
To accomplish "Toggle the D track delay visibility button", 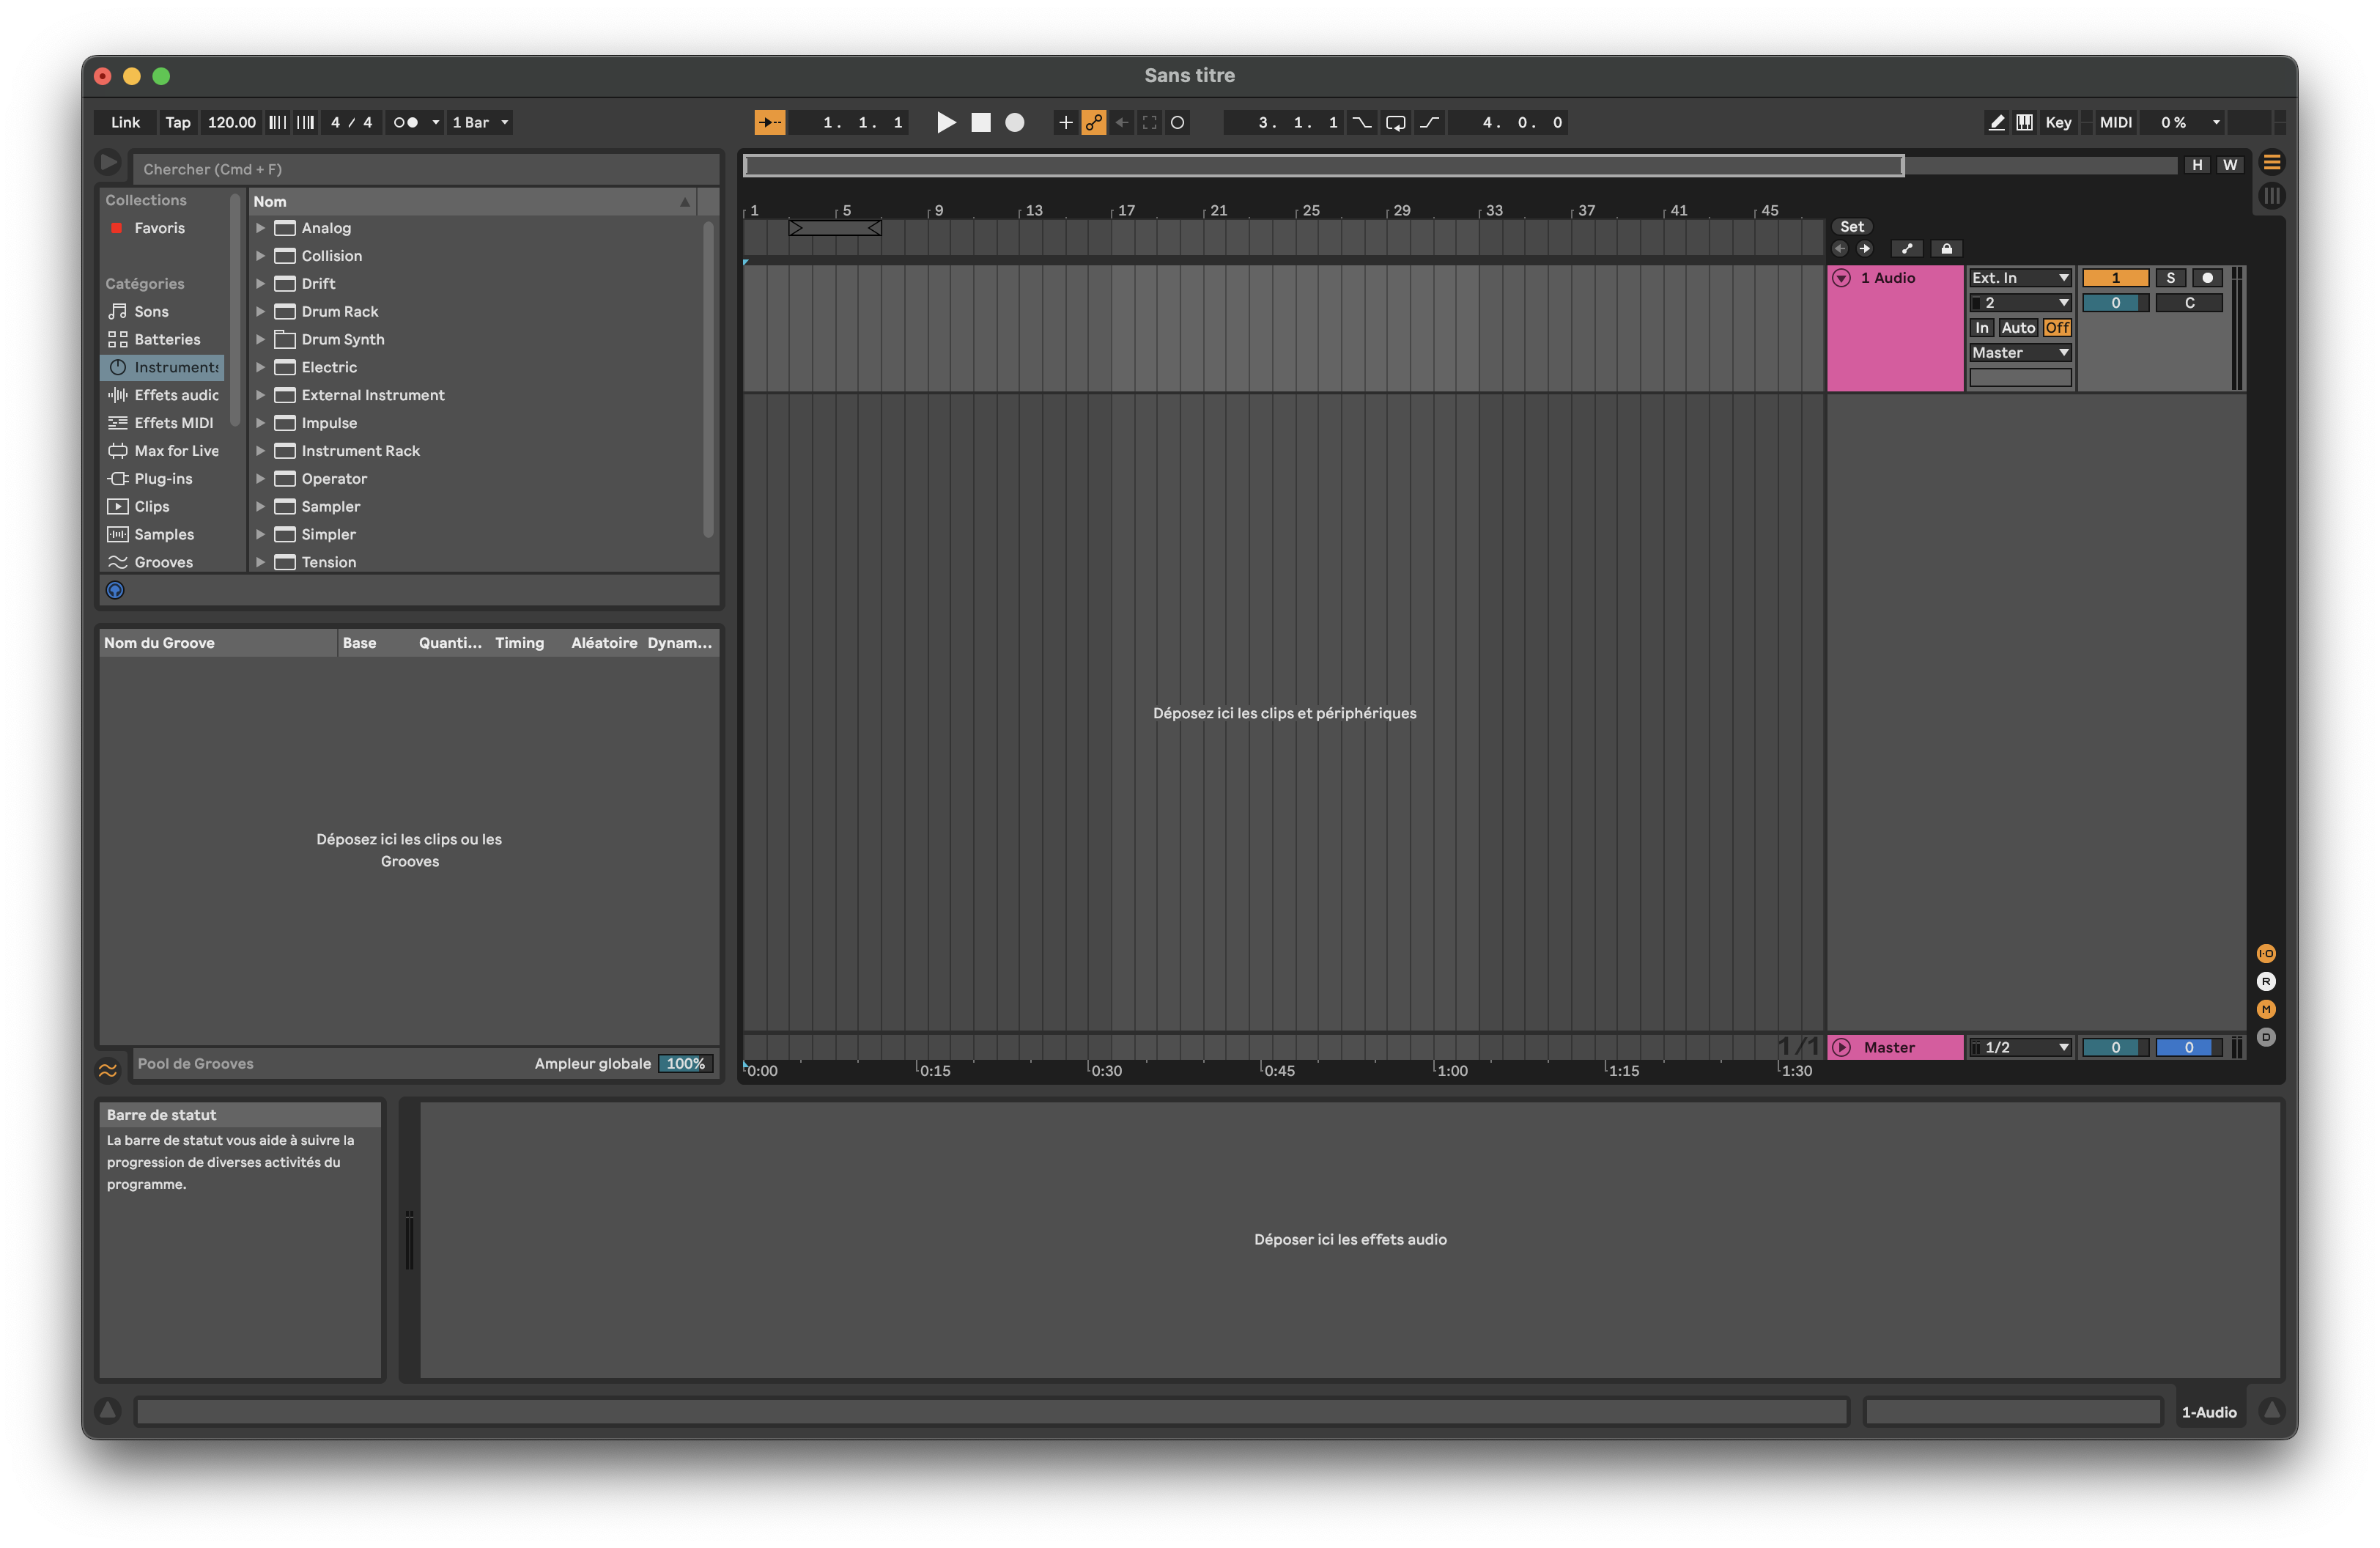I will tap(2266, 1037).
